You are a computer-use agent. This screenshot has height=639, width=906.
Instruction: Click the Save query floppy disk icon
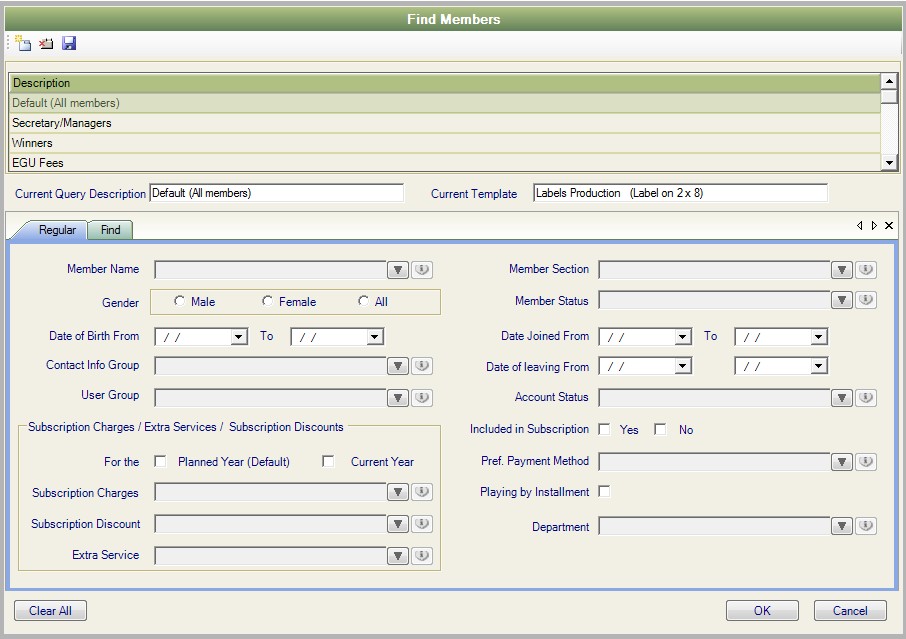click(x=69, y=43)
